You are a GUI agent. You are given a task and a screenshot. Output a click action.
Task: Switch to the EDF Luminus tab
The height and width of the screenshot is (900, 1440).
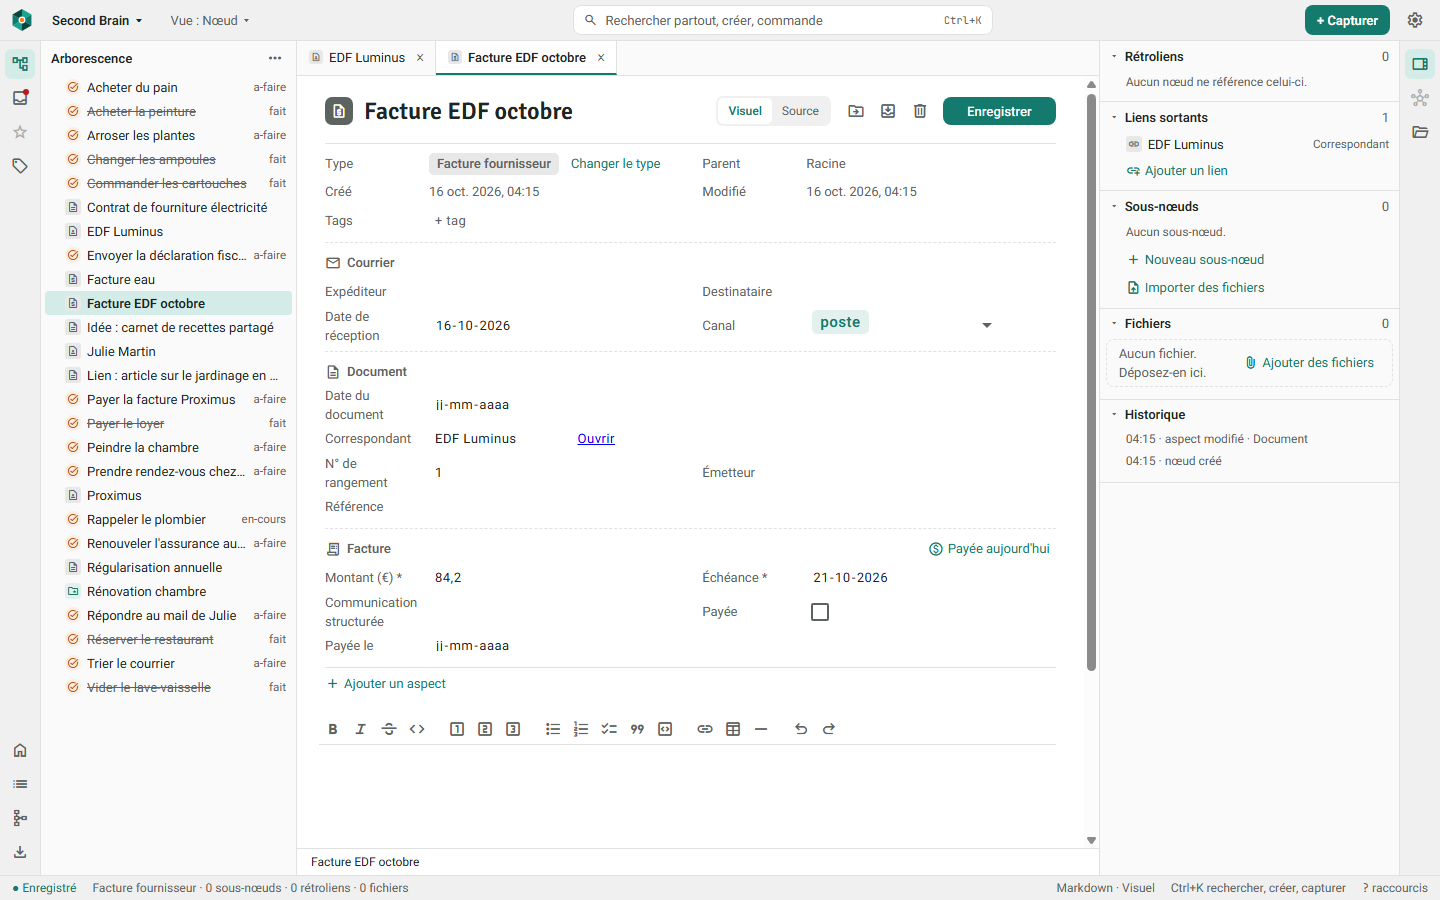pyautogui.click(x=366, y=58)
